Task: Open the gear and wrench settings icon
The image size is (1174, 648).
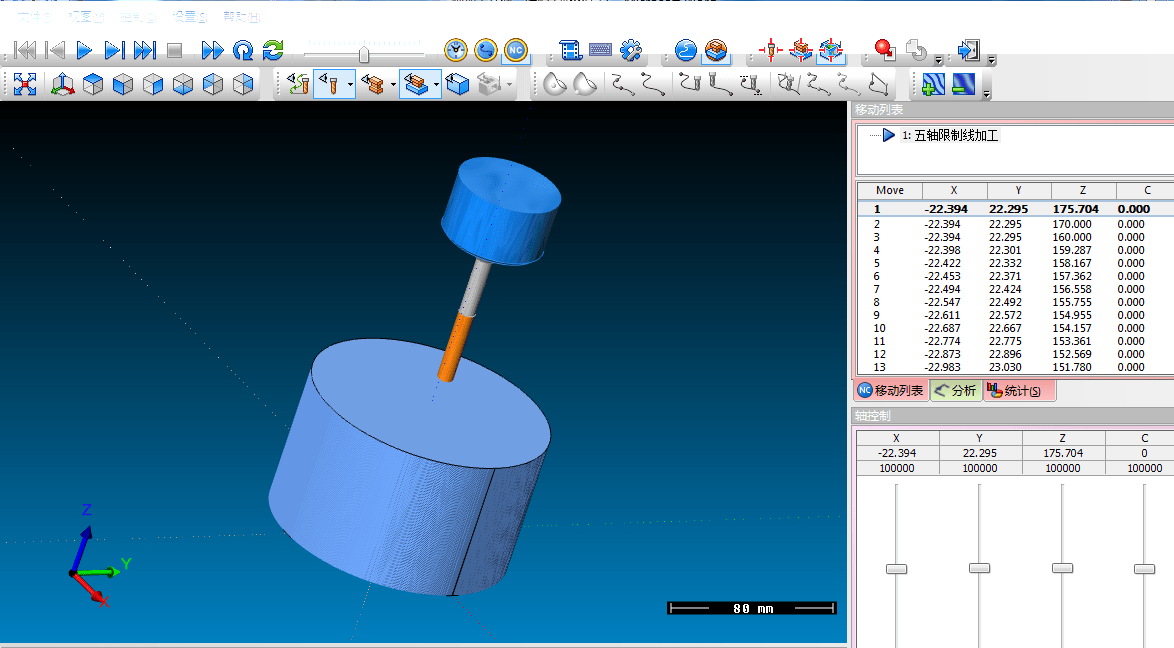Action: [630, 50]
